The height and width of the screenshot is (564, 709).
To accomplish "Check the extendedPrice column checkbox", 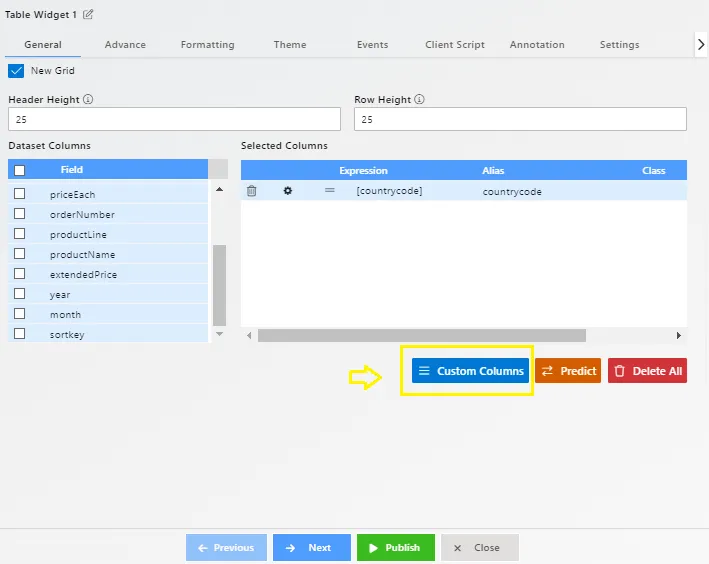I will tap(19, 274).
